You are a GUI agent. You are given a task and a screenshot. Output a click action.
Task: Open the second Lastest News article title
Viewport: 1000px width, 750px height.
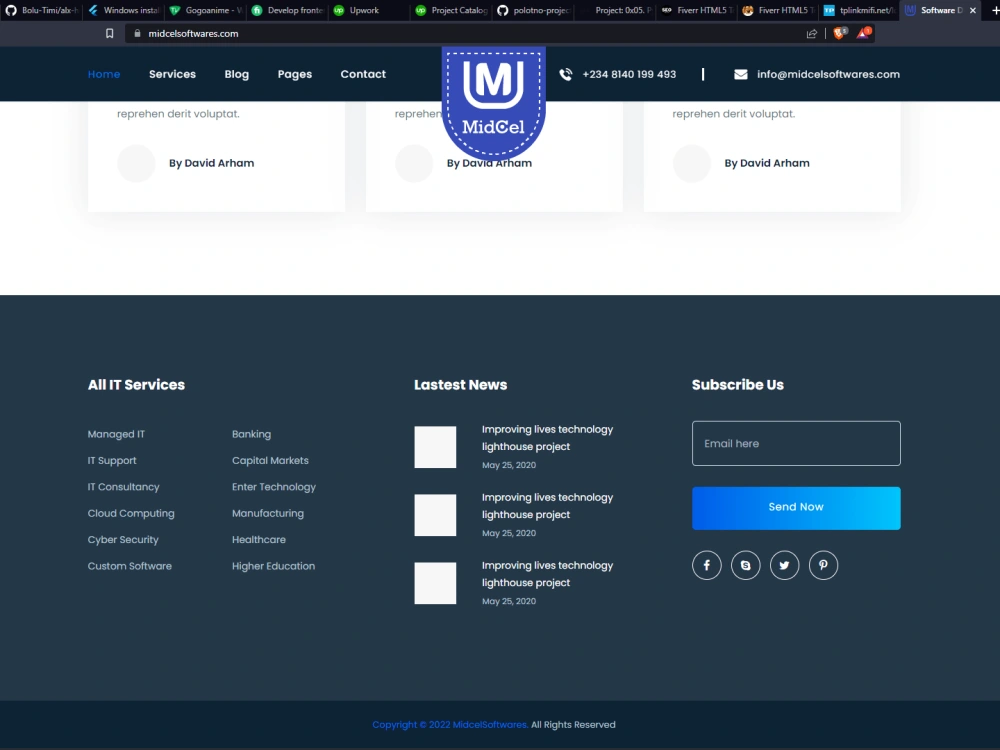tap(547, 506)
